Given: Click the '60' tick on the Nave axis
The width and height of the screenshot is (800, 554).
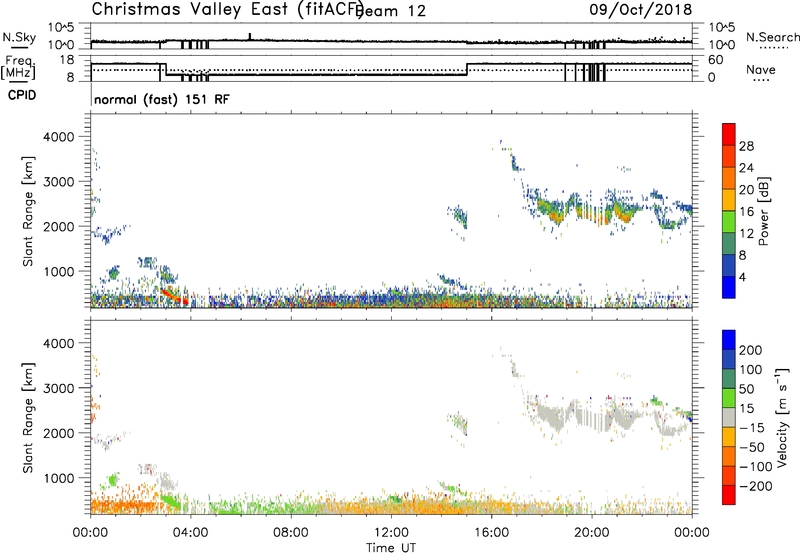Looking at the screenshot, I should [x=716, y=60].
